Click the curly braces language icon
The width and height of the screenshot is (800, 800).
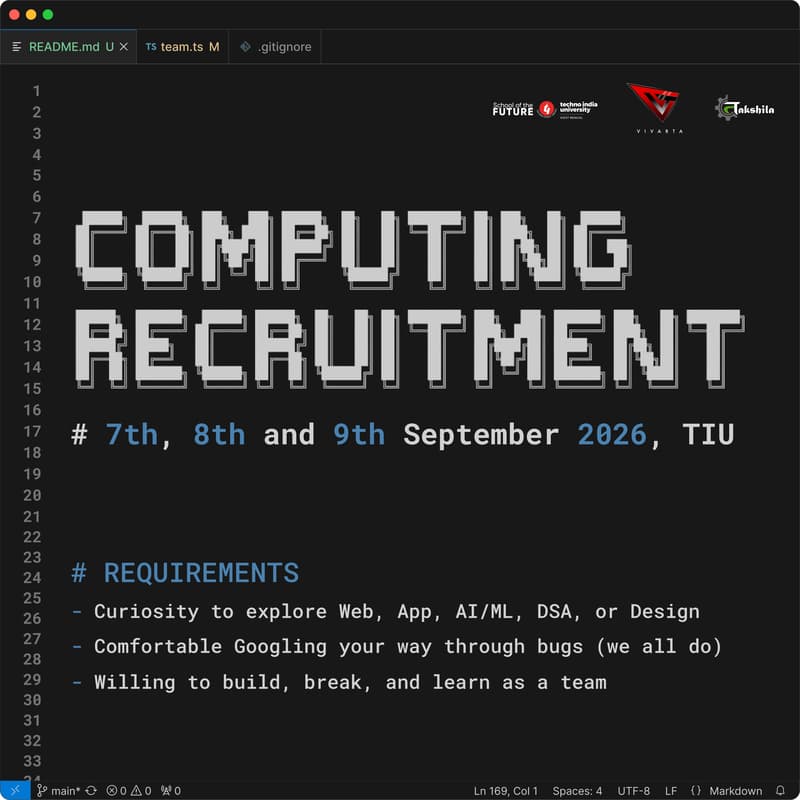point(695,791)
